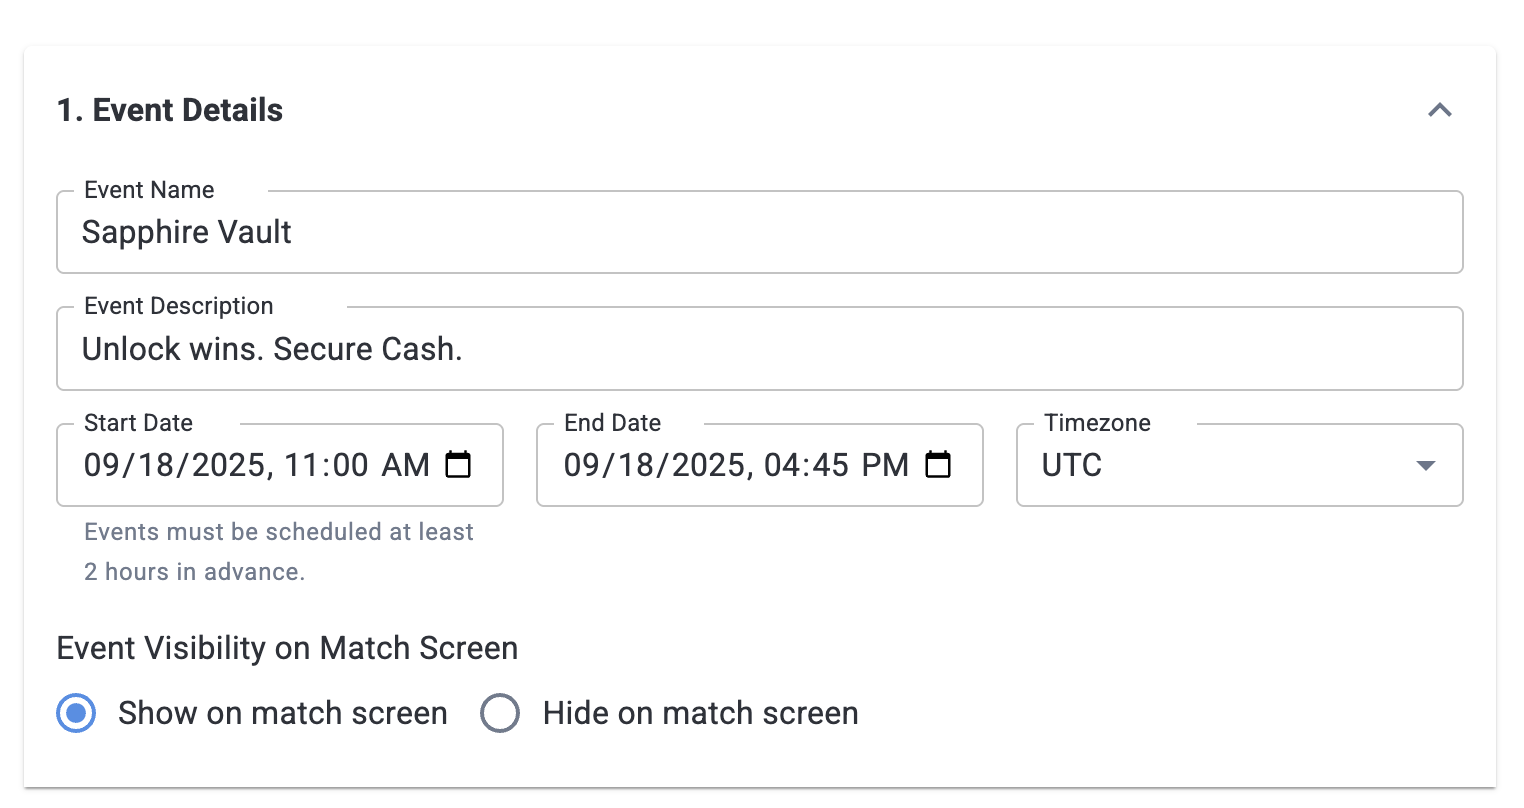Click PM in the End Date field
This screenshot has height=808, width=1524.
click(885, 465)
